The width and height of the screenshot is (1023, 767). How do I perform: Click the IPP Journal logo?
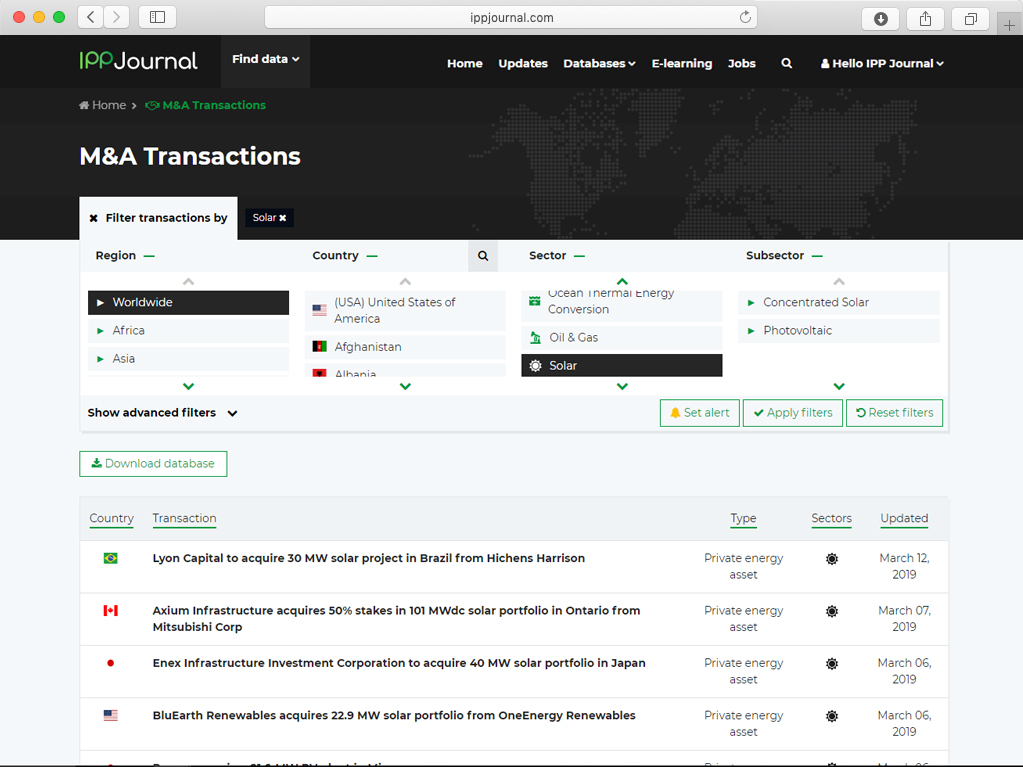(x=139, y=61)
